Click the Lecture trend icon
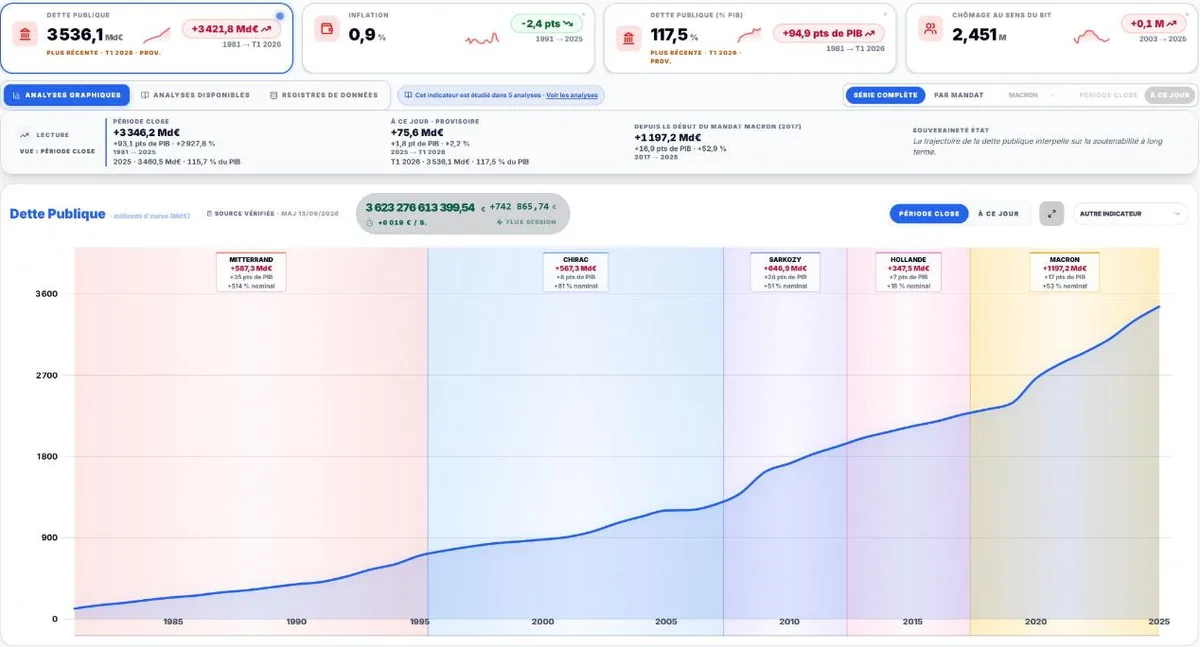 click(25, 134)
